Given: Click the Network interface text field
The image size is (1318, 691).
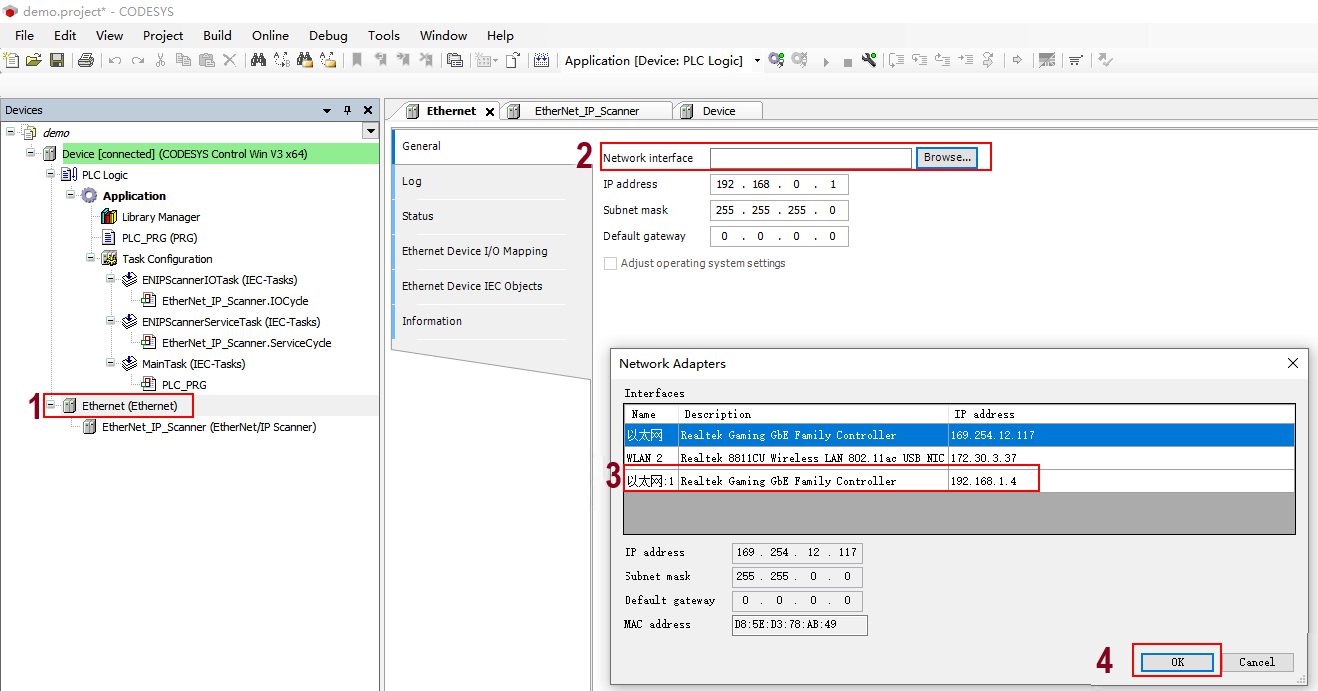Looking at the screenshot, I should point(810,158).
